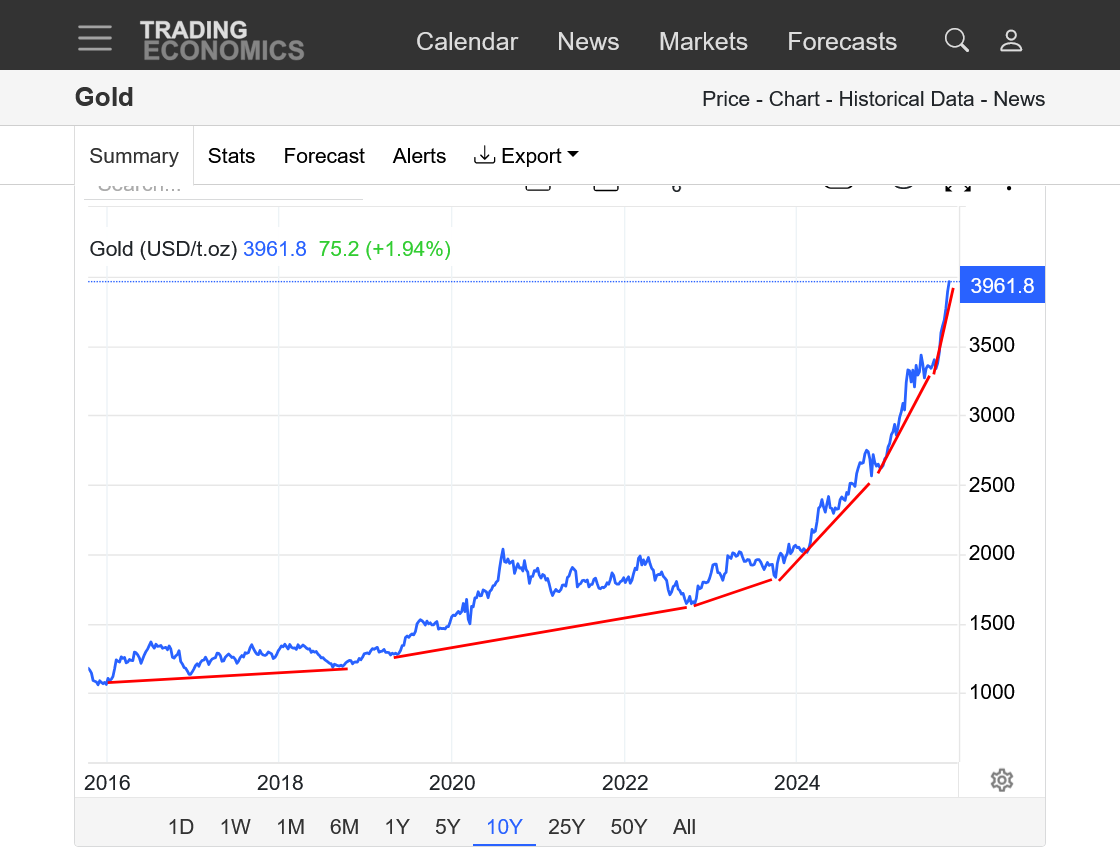
Task: Open the hamburger navigation menu
Action: coord(95,38)
